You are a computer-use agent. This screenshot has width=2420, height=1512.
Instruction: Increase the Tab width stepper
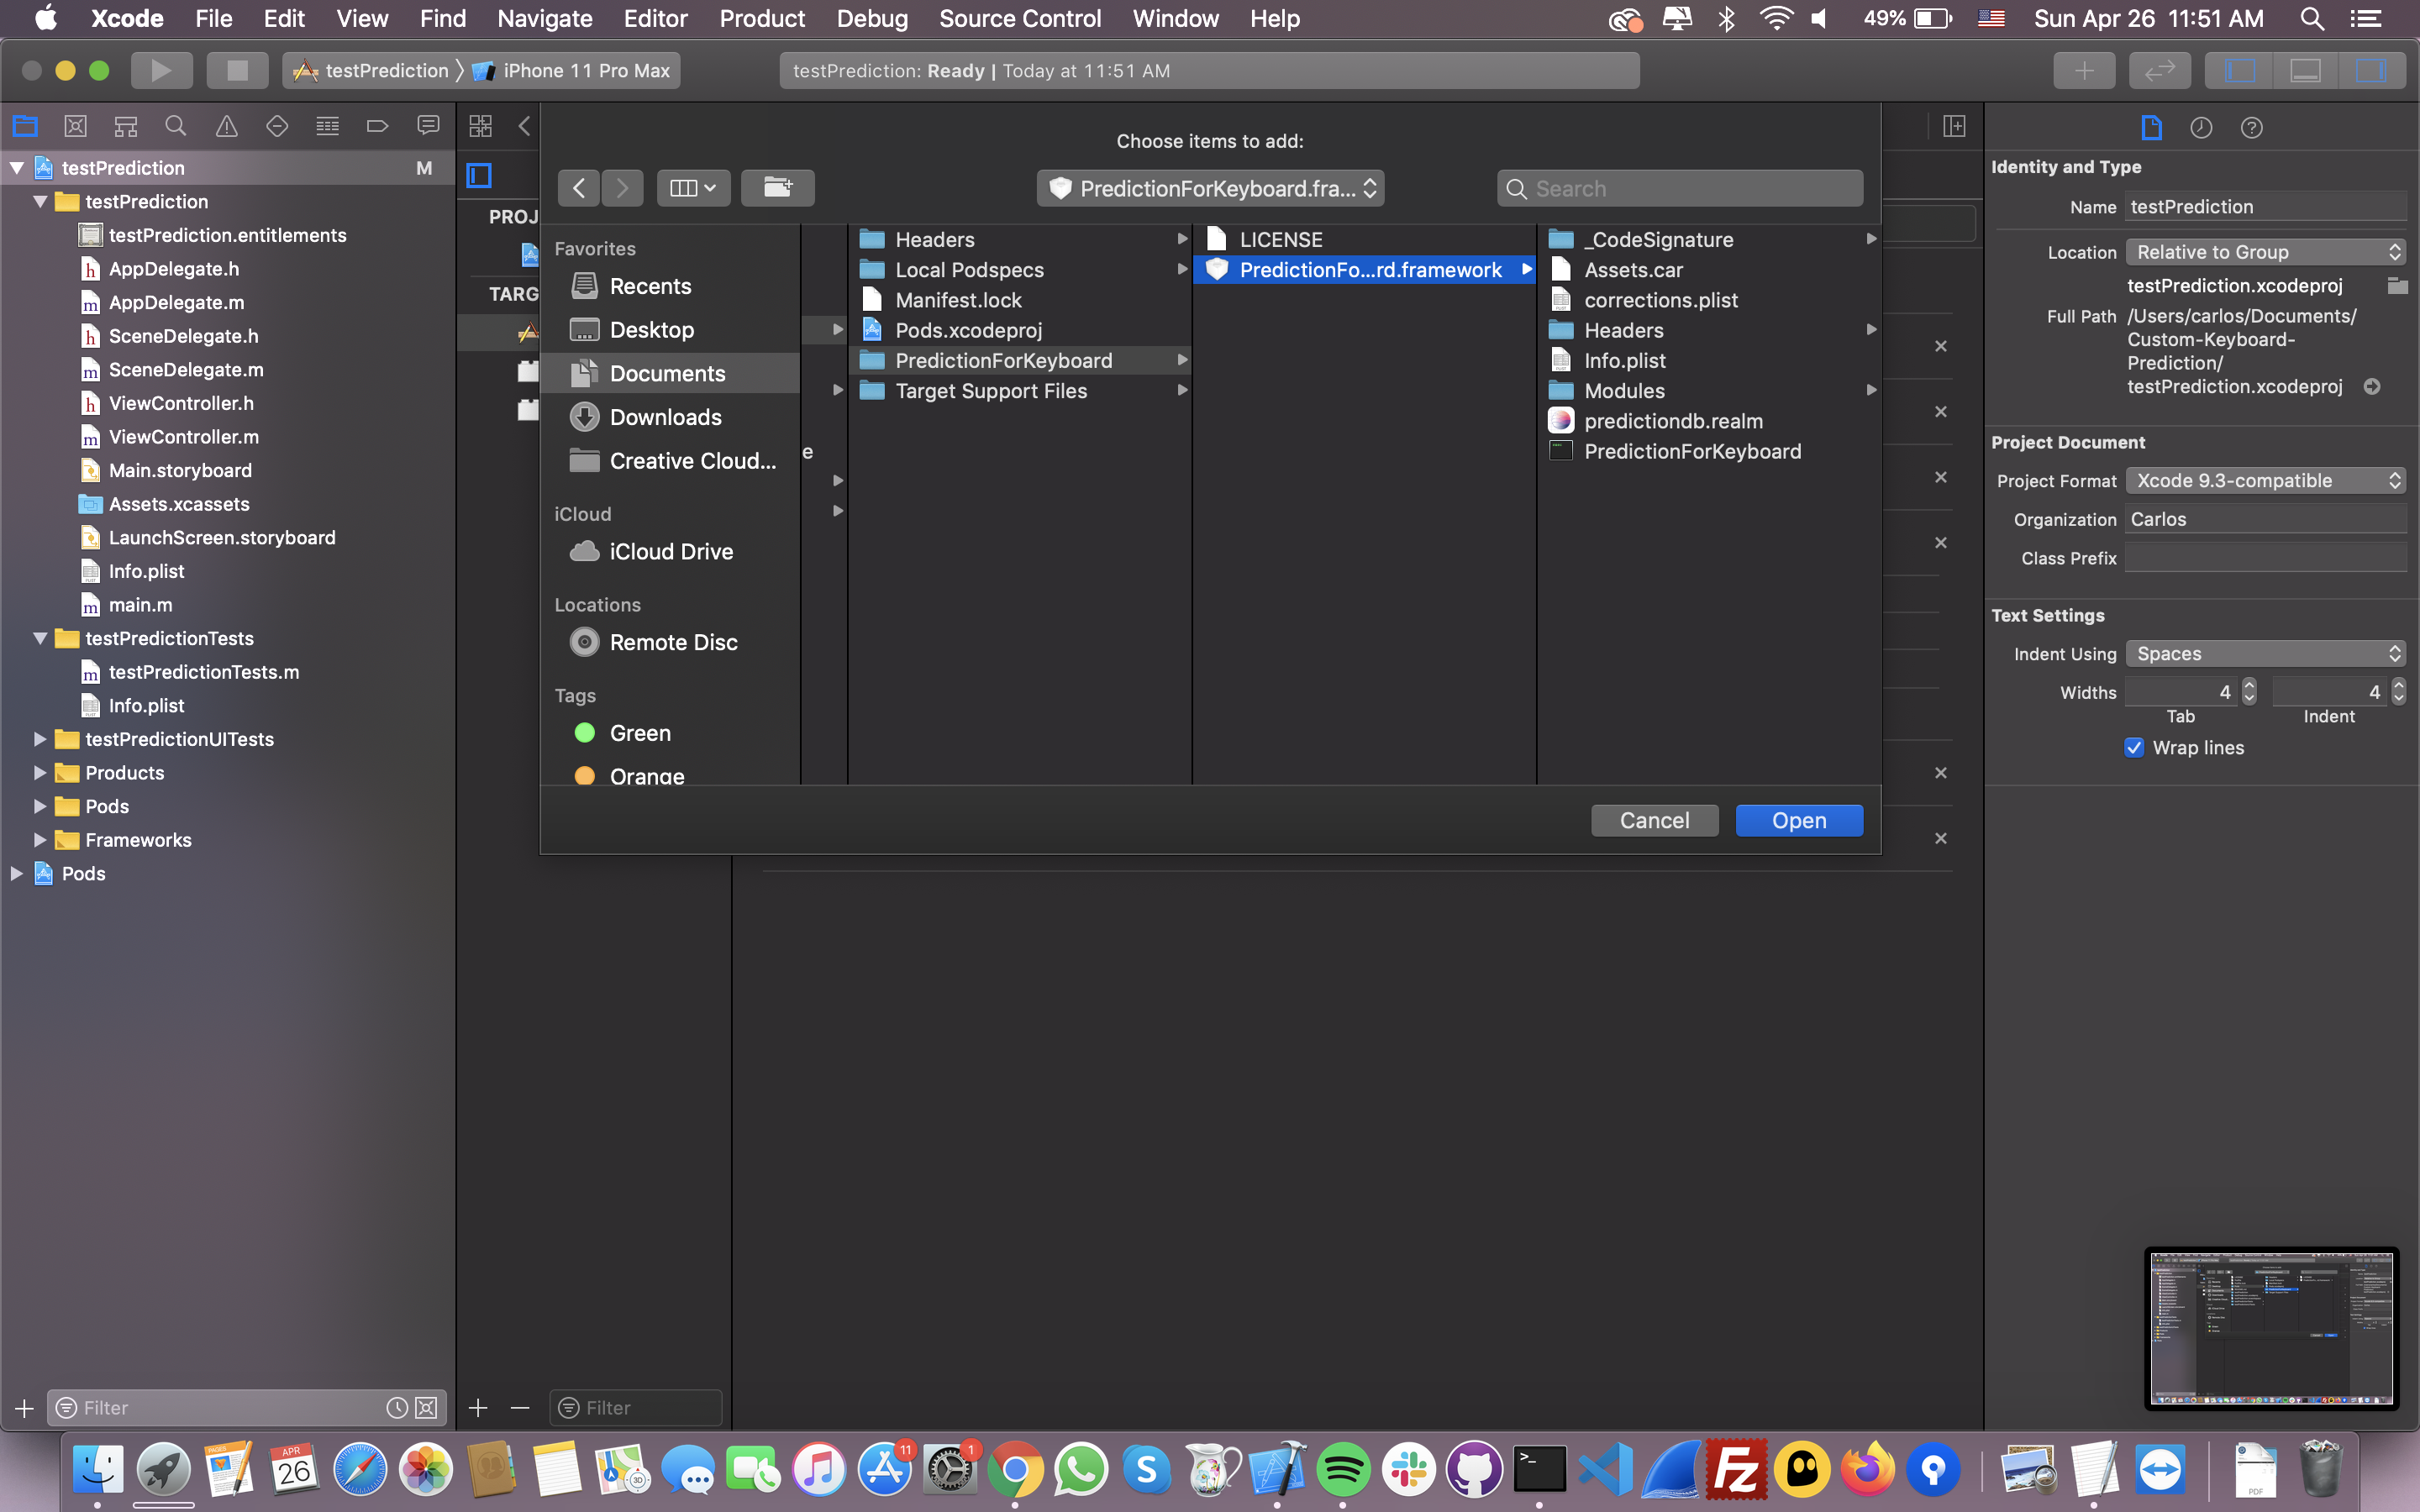pos(2249,685)
